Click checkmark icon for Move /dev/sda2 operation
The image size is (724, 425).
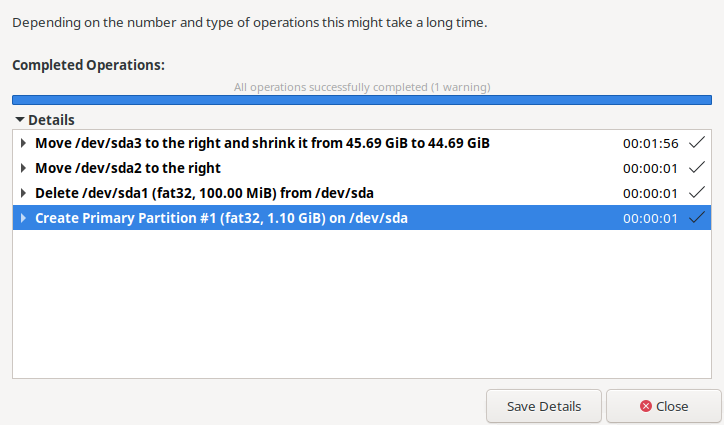pyautogui.click(x=697, y=168)
